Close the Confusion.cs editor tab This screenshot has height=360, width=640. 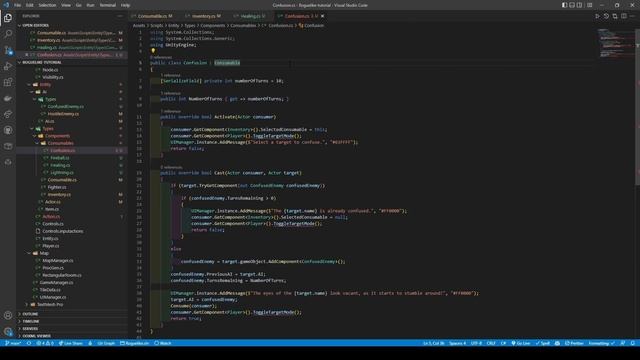pos(322,16)
